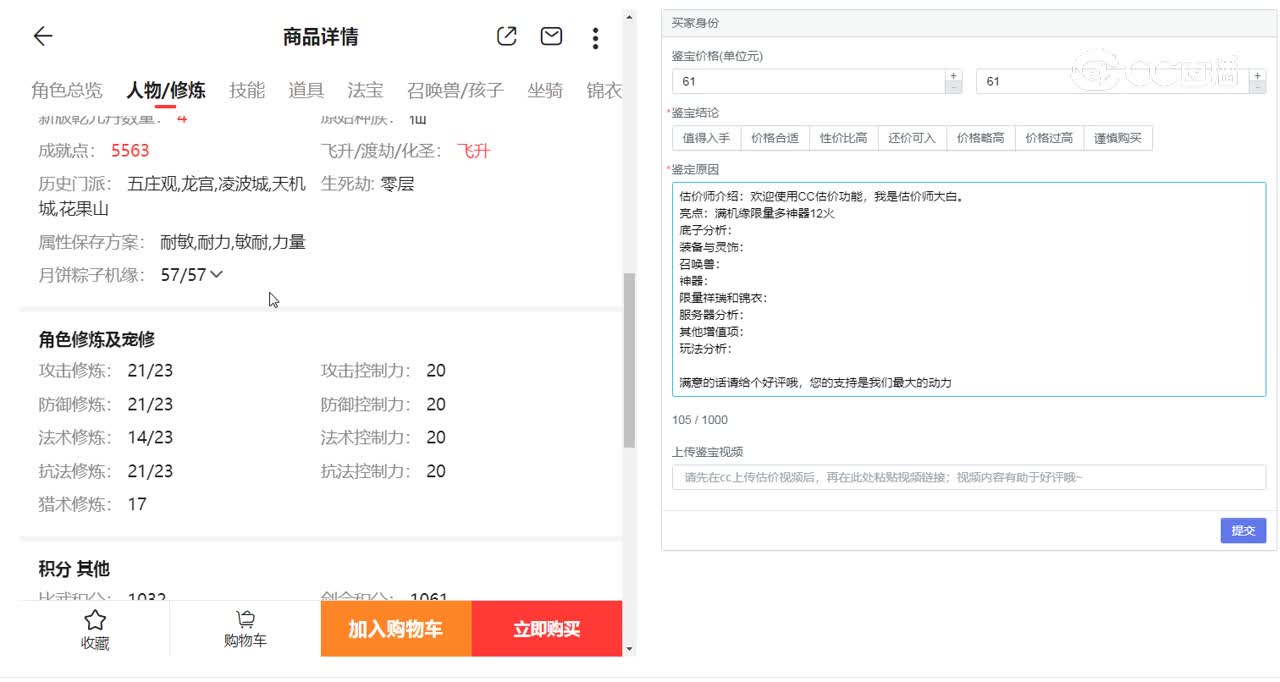Select the 价格合适 conclusion tag
The image size is (1280, 682).
pyautogui.click(x=775, y=136)
